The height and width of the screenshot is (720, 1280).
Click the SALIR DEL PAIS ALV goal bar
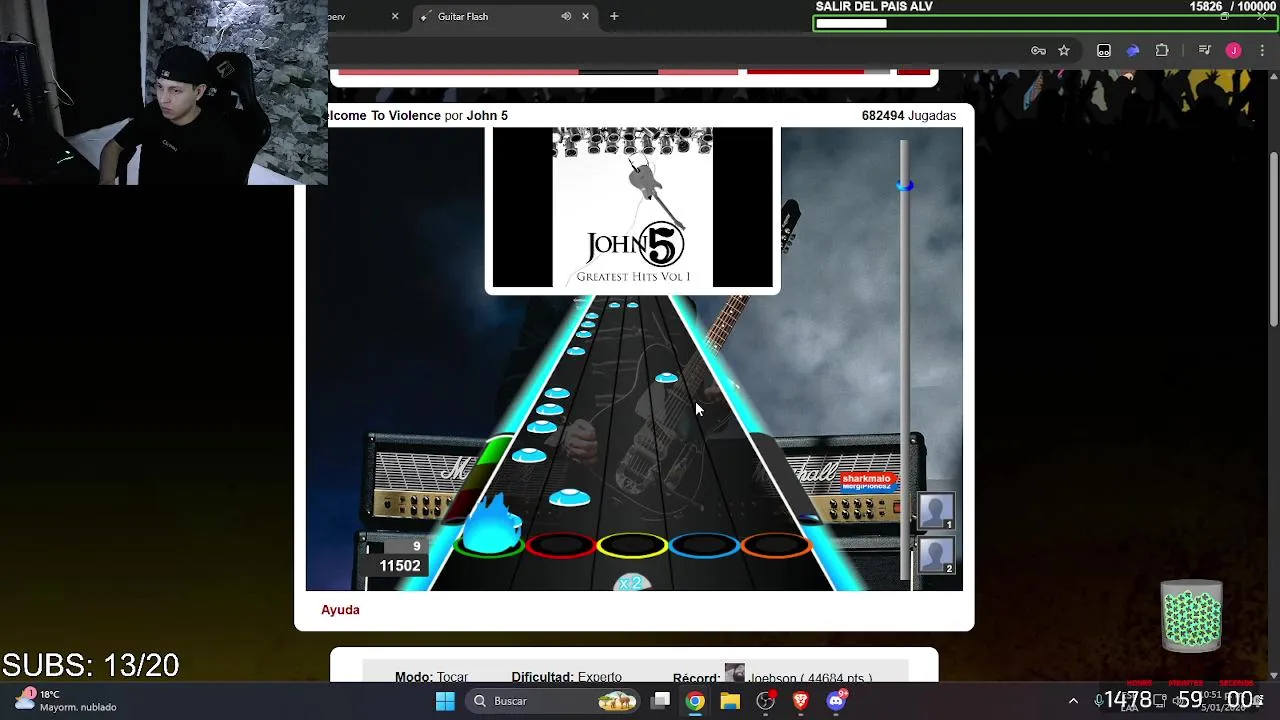coord(1044,23)
